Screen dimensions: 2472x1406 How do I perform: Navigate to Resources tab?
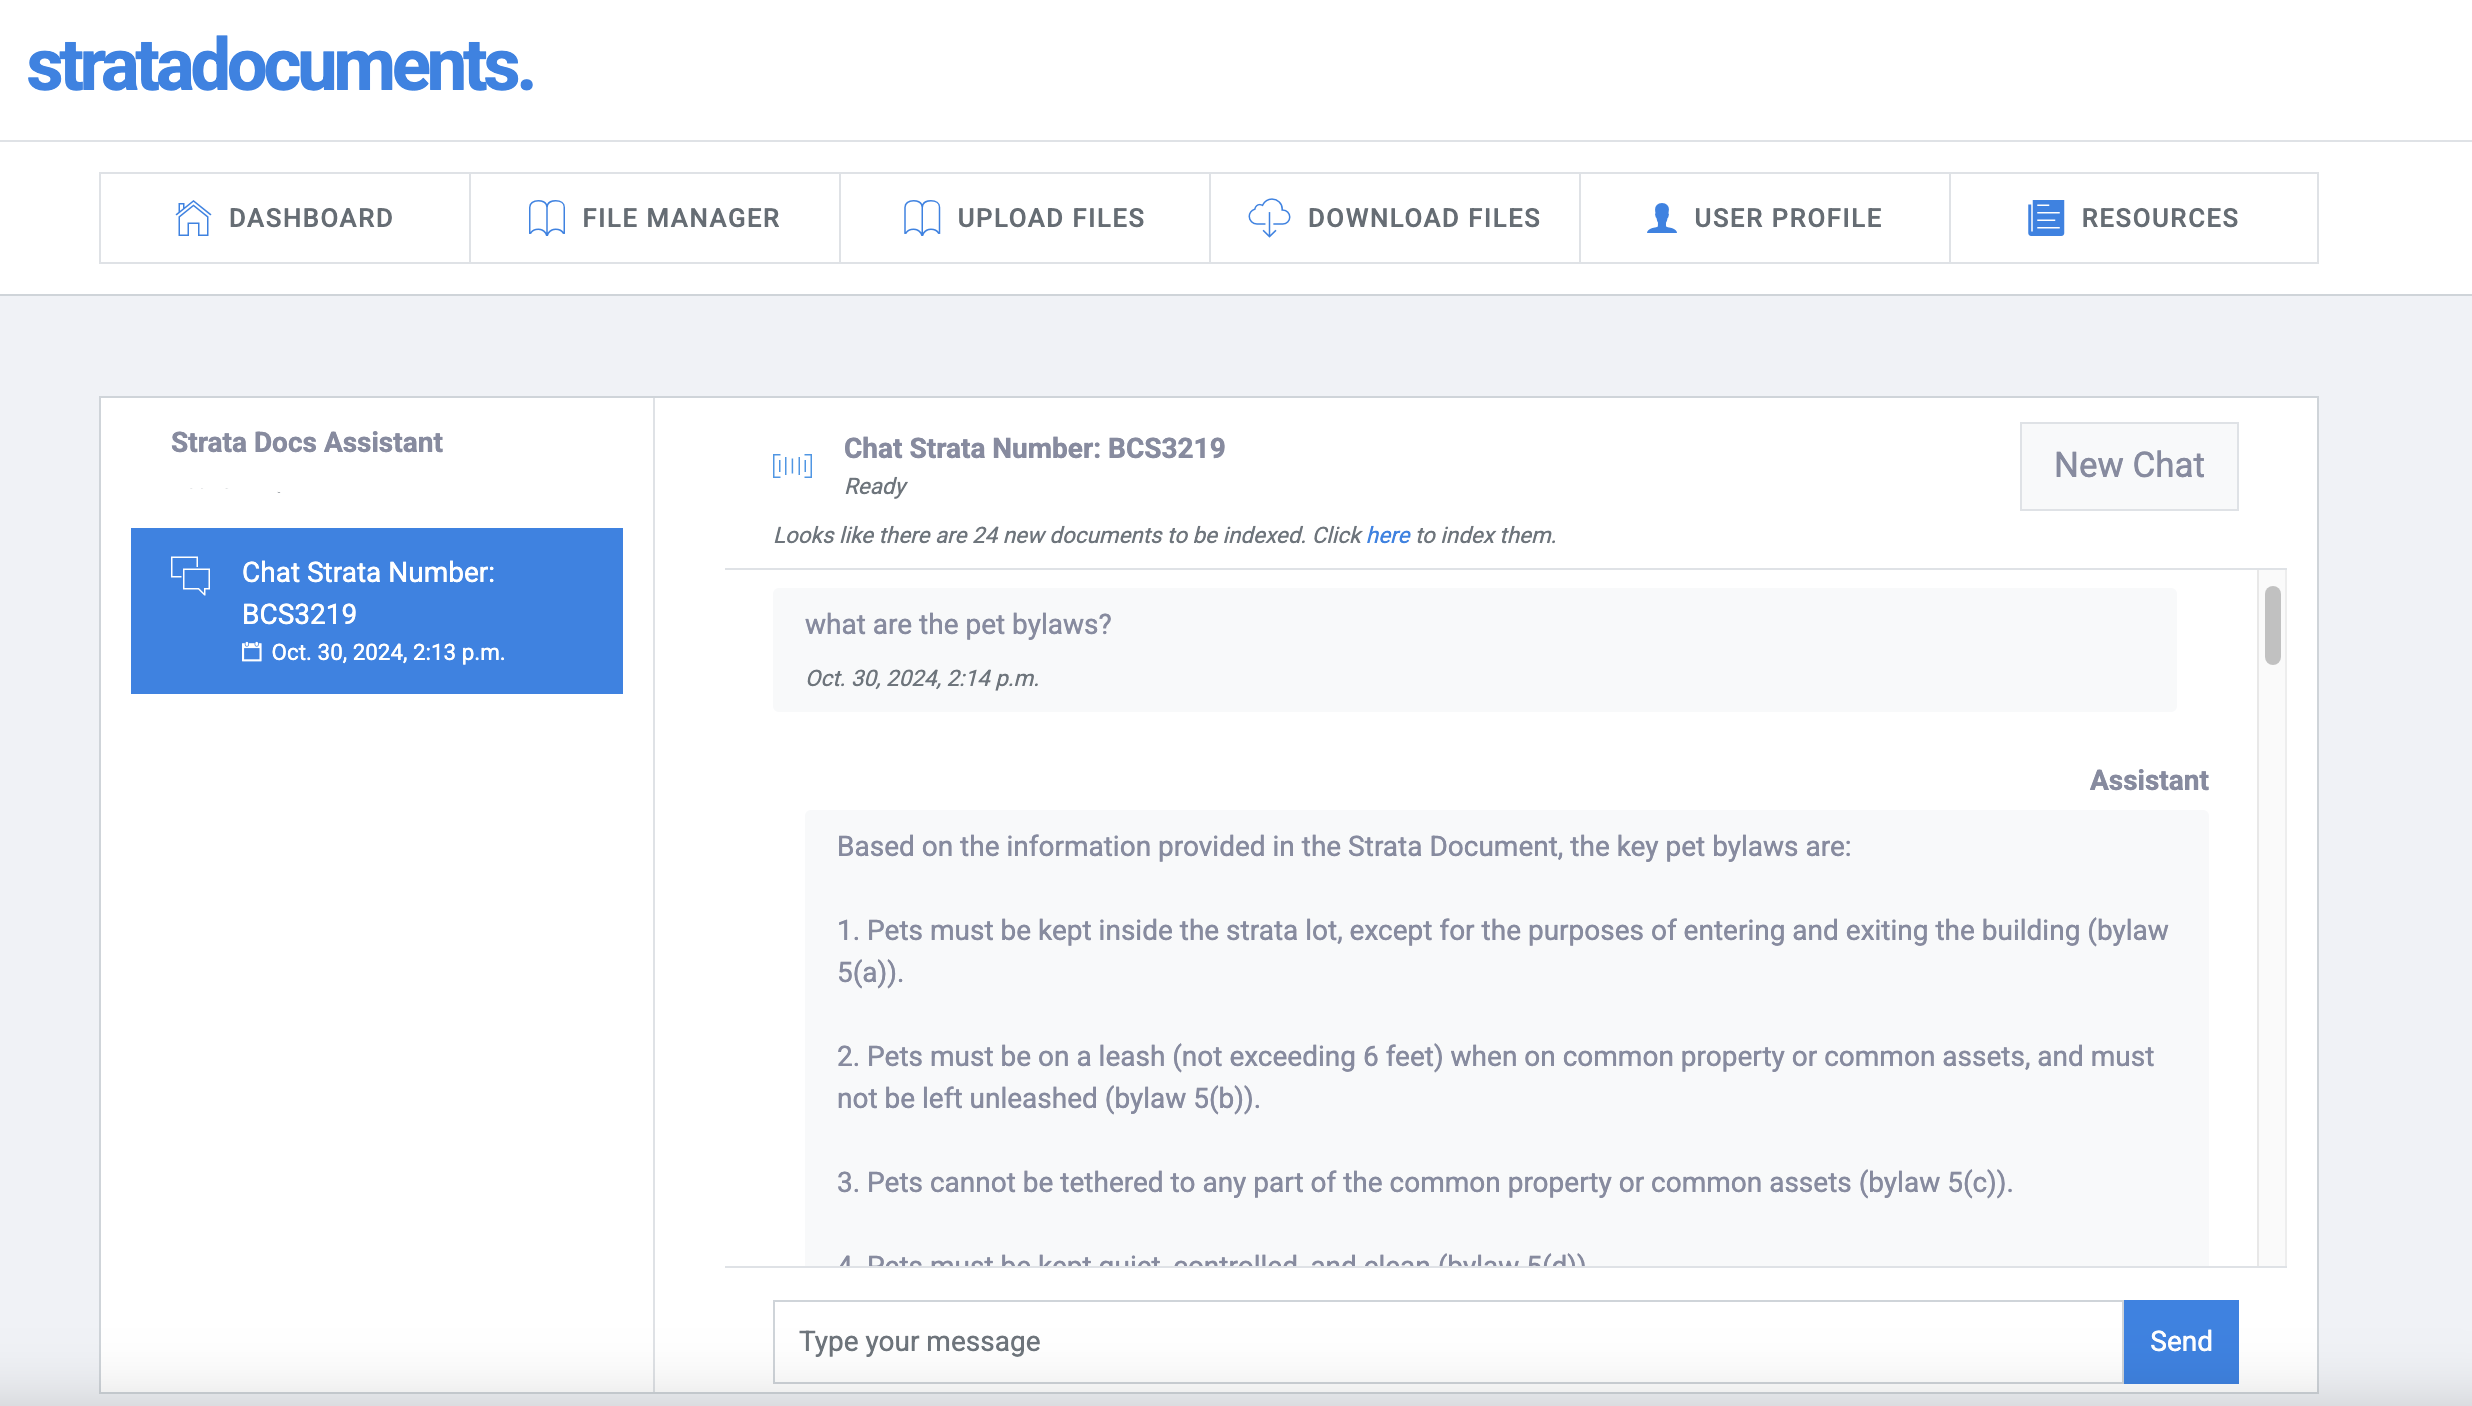tap(2134, 218)
